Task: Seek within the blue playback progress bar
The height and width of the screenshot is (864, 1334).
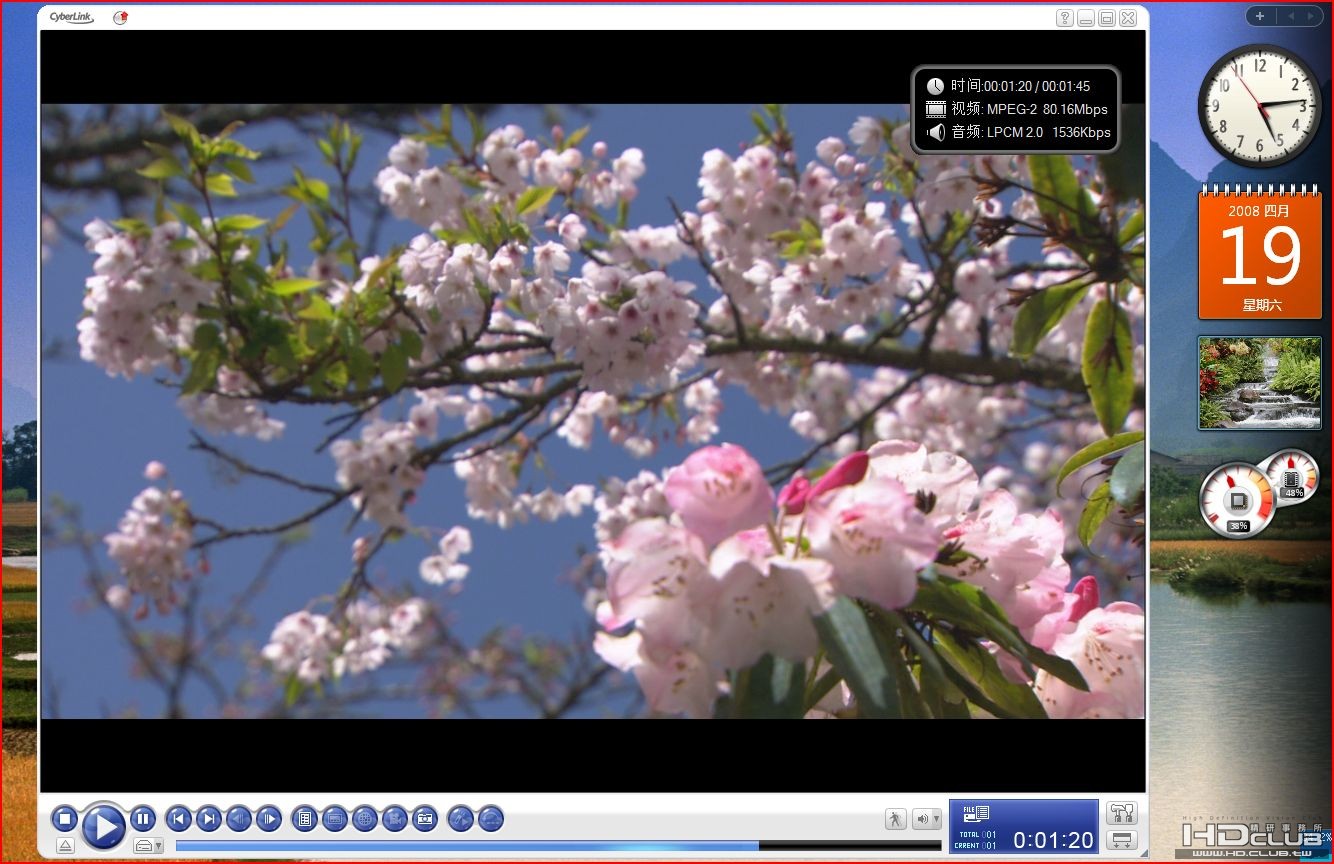Action: (558, 846)
